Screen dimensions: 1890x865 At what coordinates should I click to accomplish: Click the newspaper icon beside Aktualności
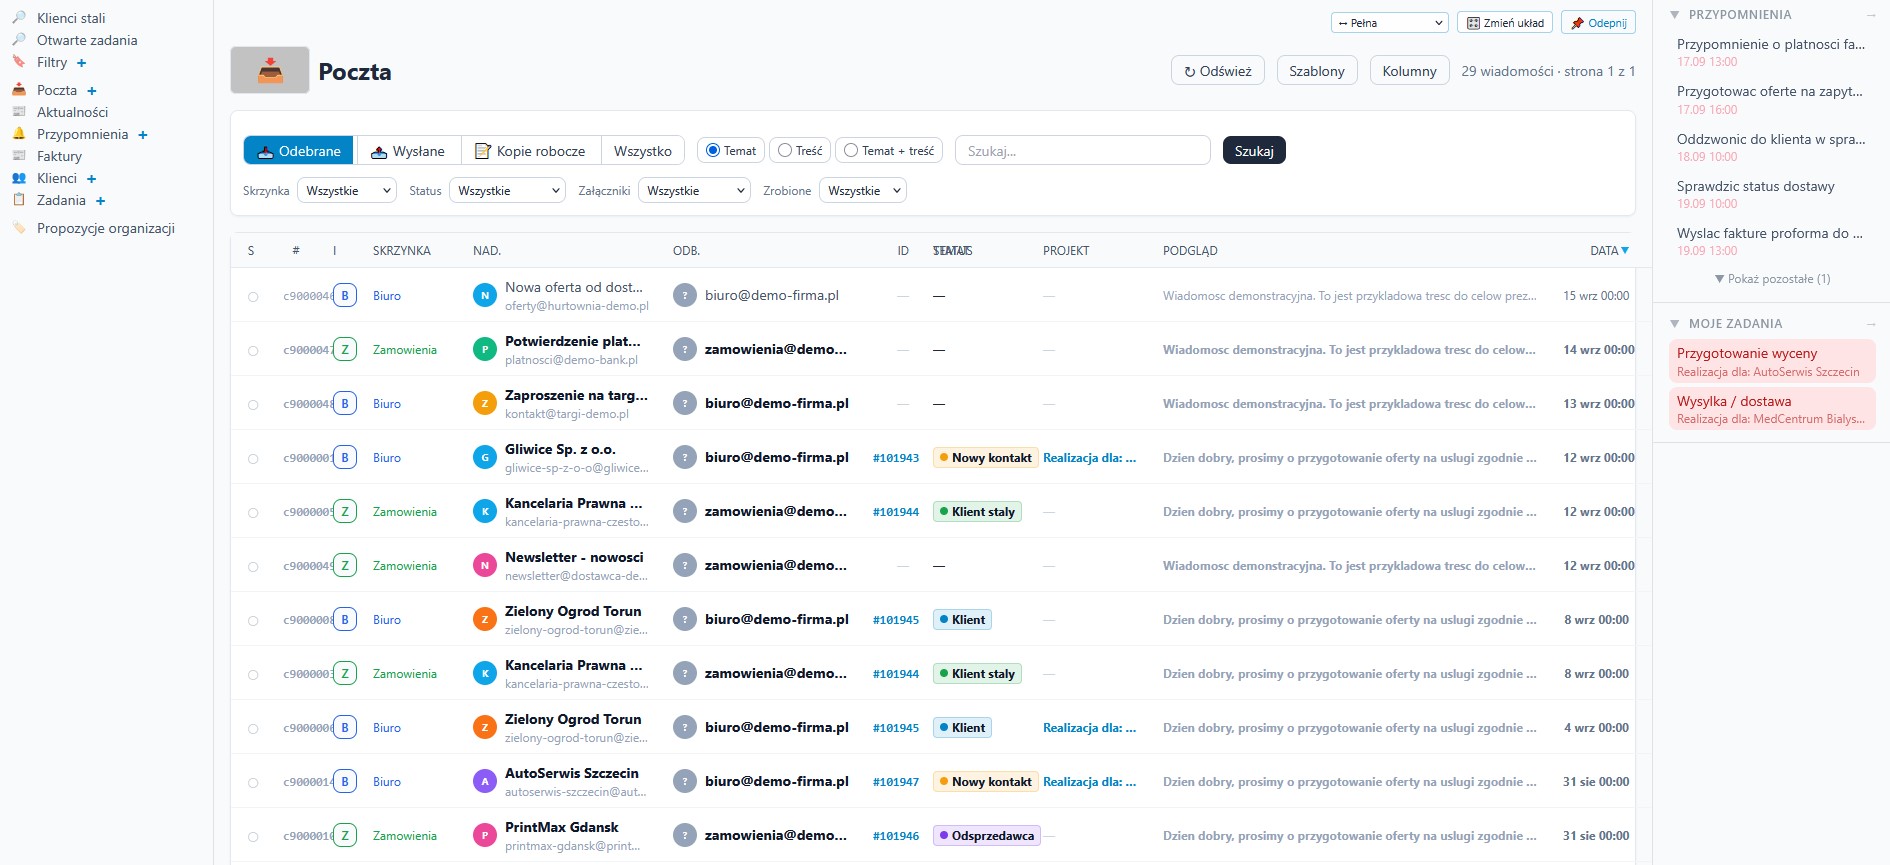[19, 112]
